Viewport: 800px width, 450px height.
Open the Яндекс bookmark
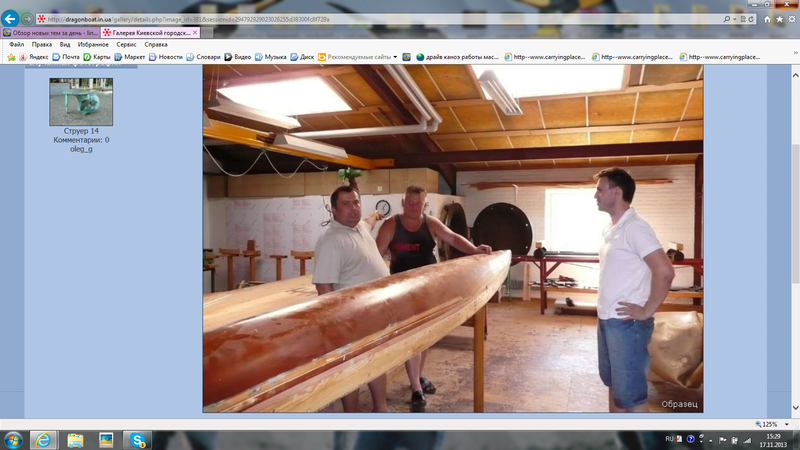[x=34, y=57]
